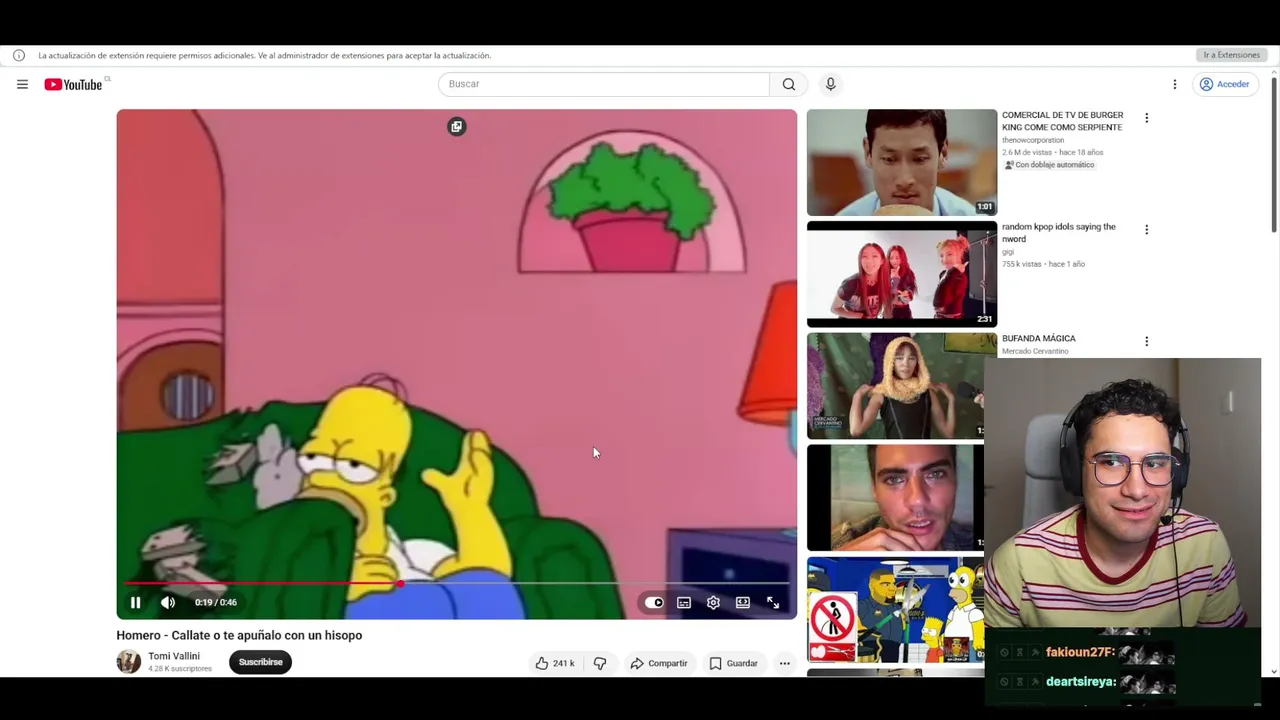Seek on the red video progress bar

tap(457, 583)
